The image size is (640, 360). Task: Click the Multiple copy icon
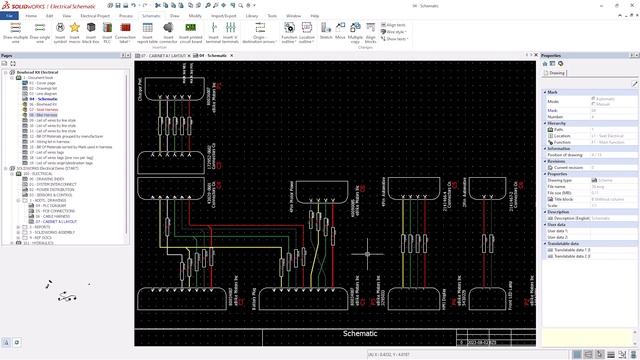click(355, 27)
